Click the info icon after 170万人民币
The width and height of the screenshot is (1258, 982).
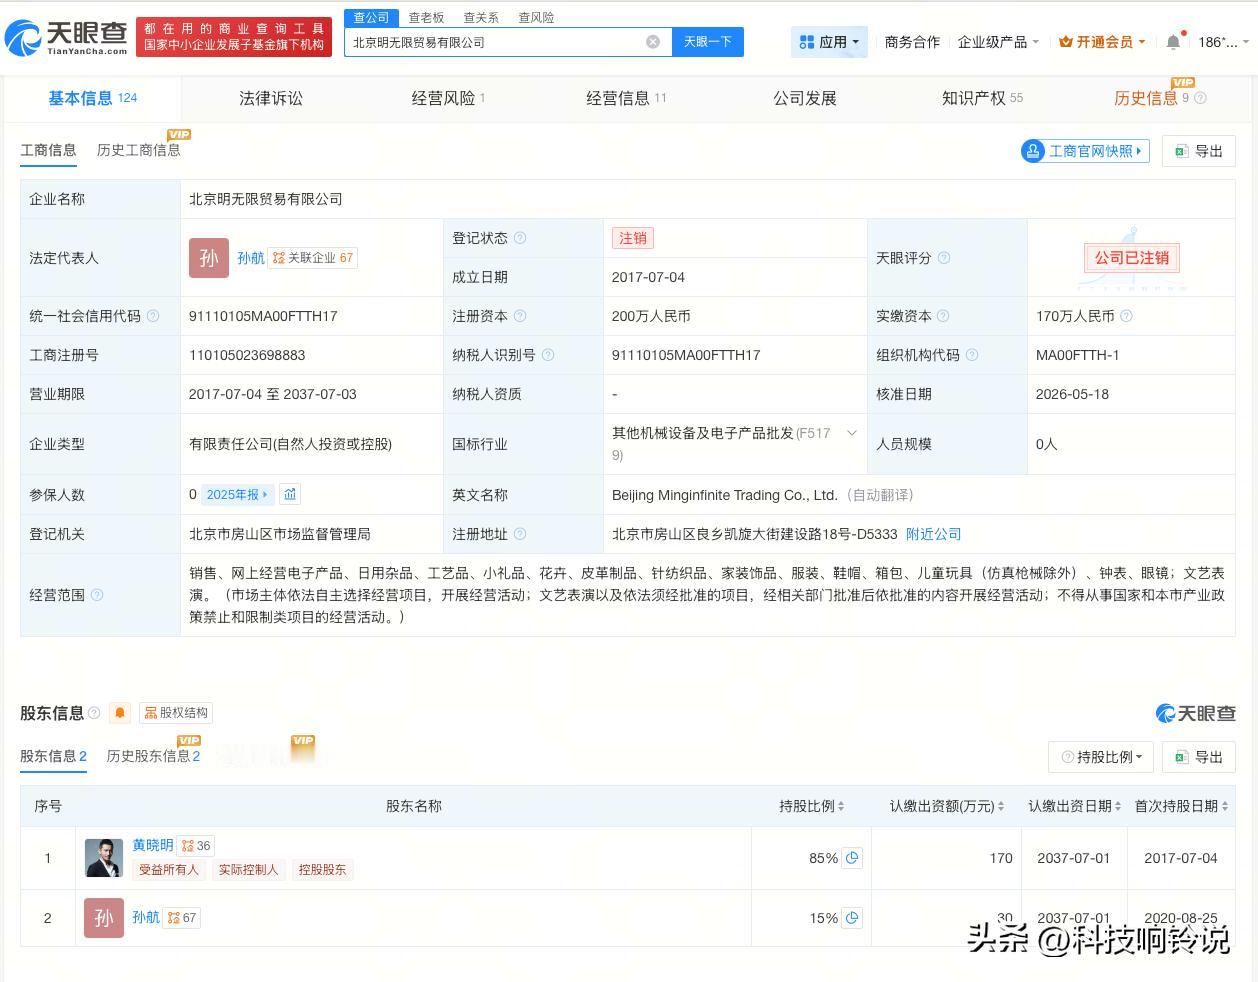pos(1127,316)
